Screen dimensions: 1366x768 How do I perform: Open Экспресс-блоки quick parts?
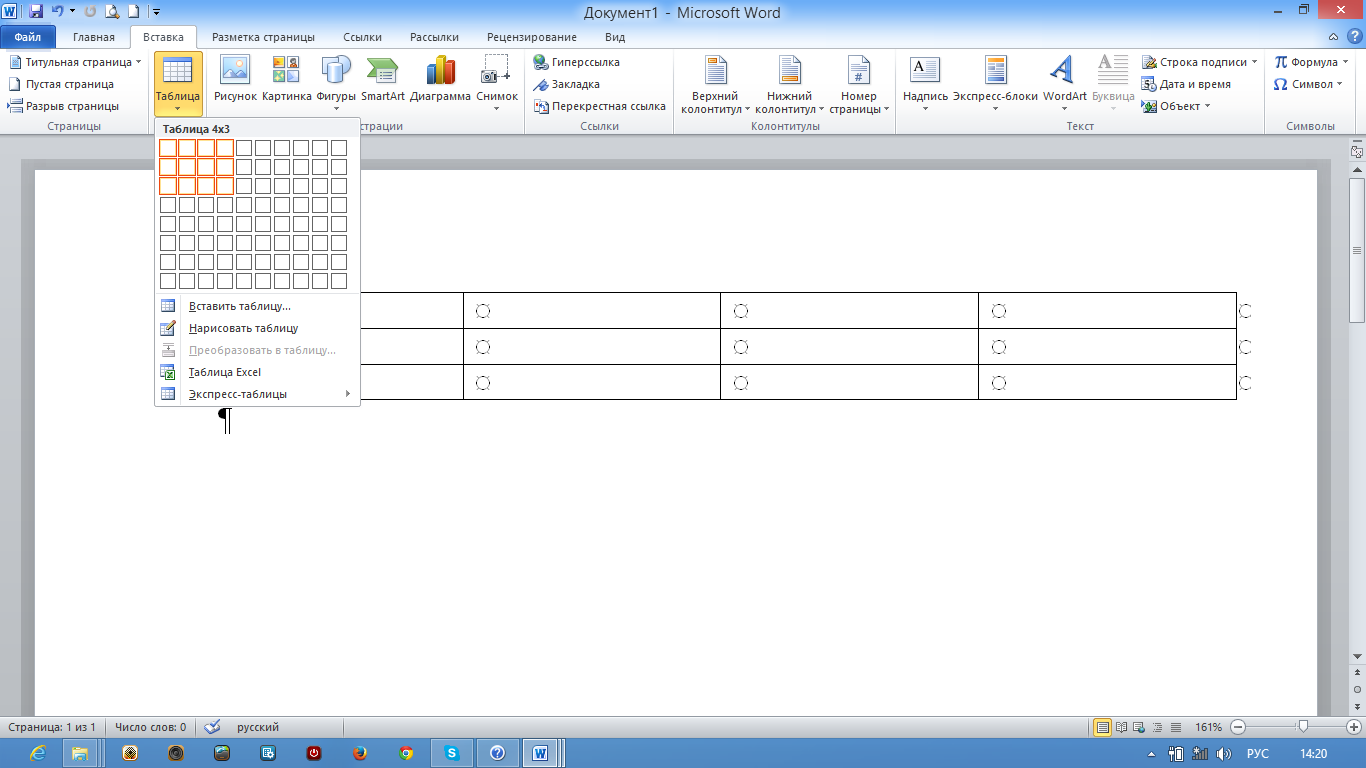pyautogui.click(x=995, y=82)
